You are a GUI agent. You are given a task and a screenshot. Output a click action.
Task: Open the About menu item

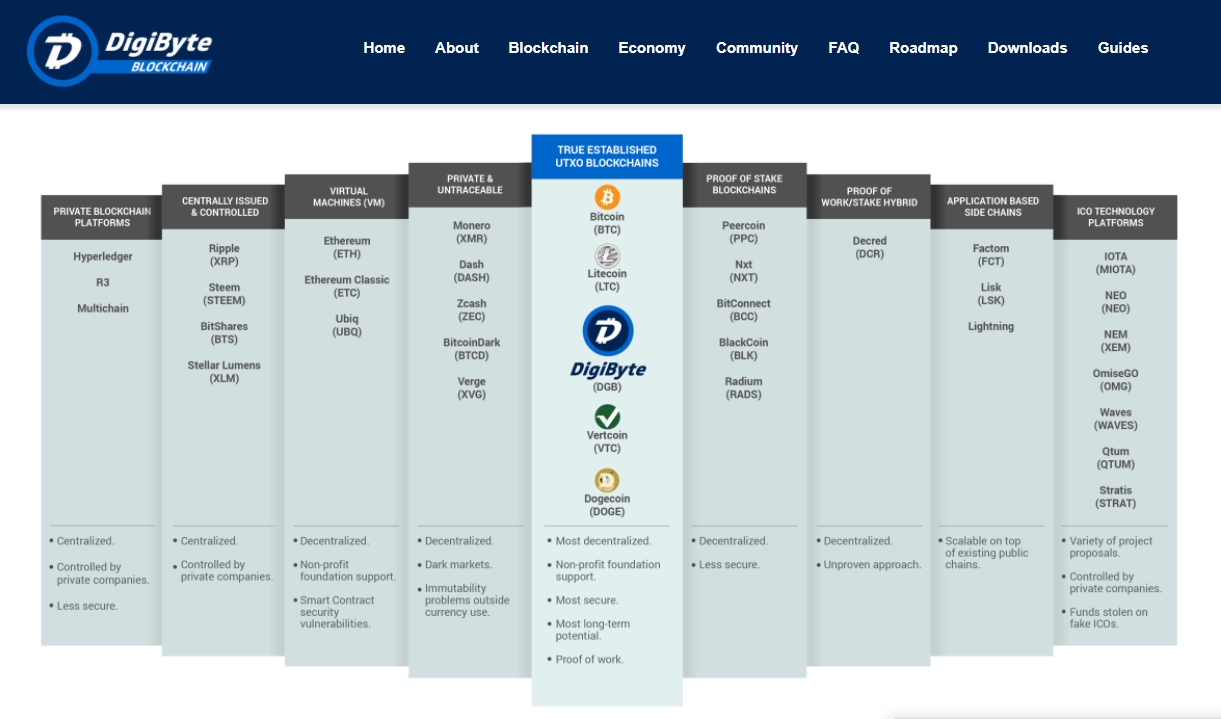point(457,48)
